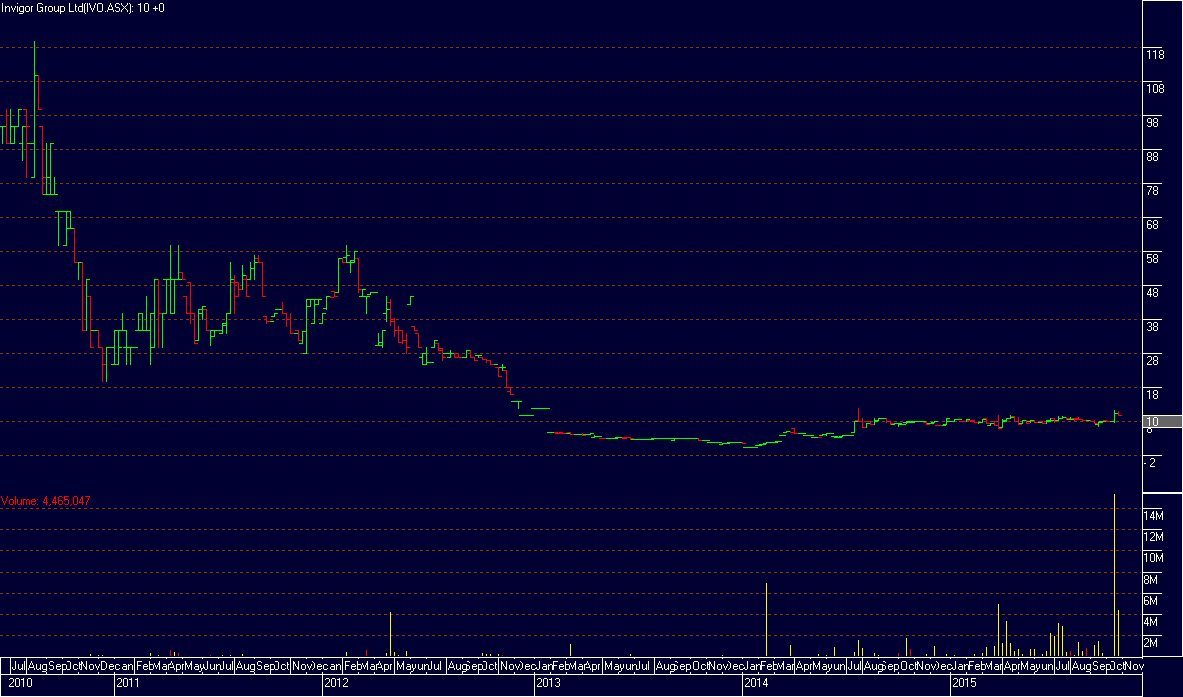Viewport: 1183px width, 697px height.
Task: Click the yellow volume spike in April 2012
Action: (x=391, y=634)
